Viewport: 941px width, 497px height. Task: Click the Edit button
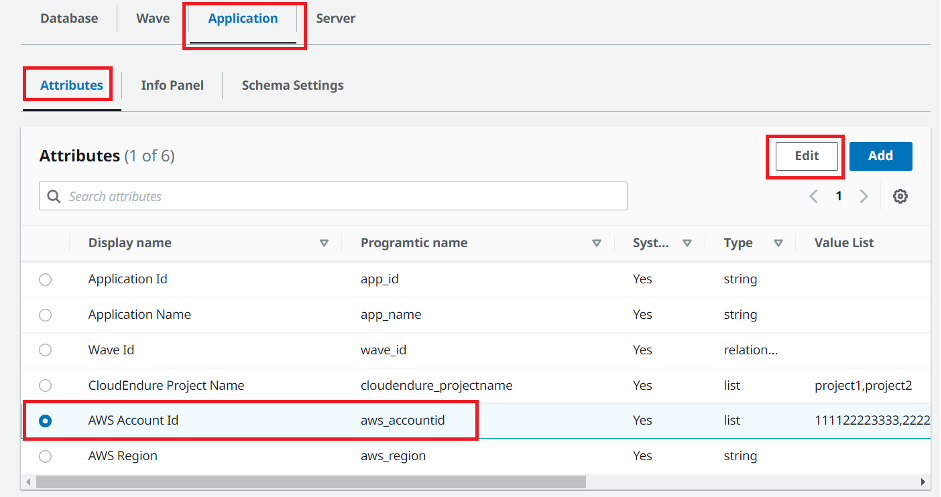click(x=806, y=156)
